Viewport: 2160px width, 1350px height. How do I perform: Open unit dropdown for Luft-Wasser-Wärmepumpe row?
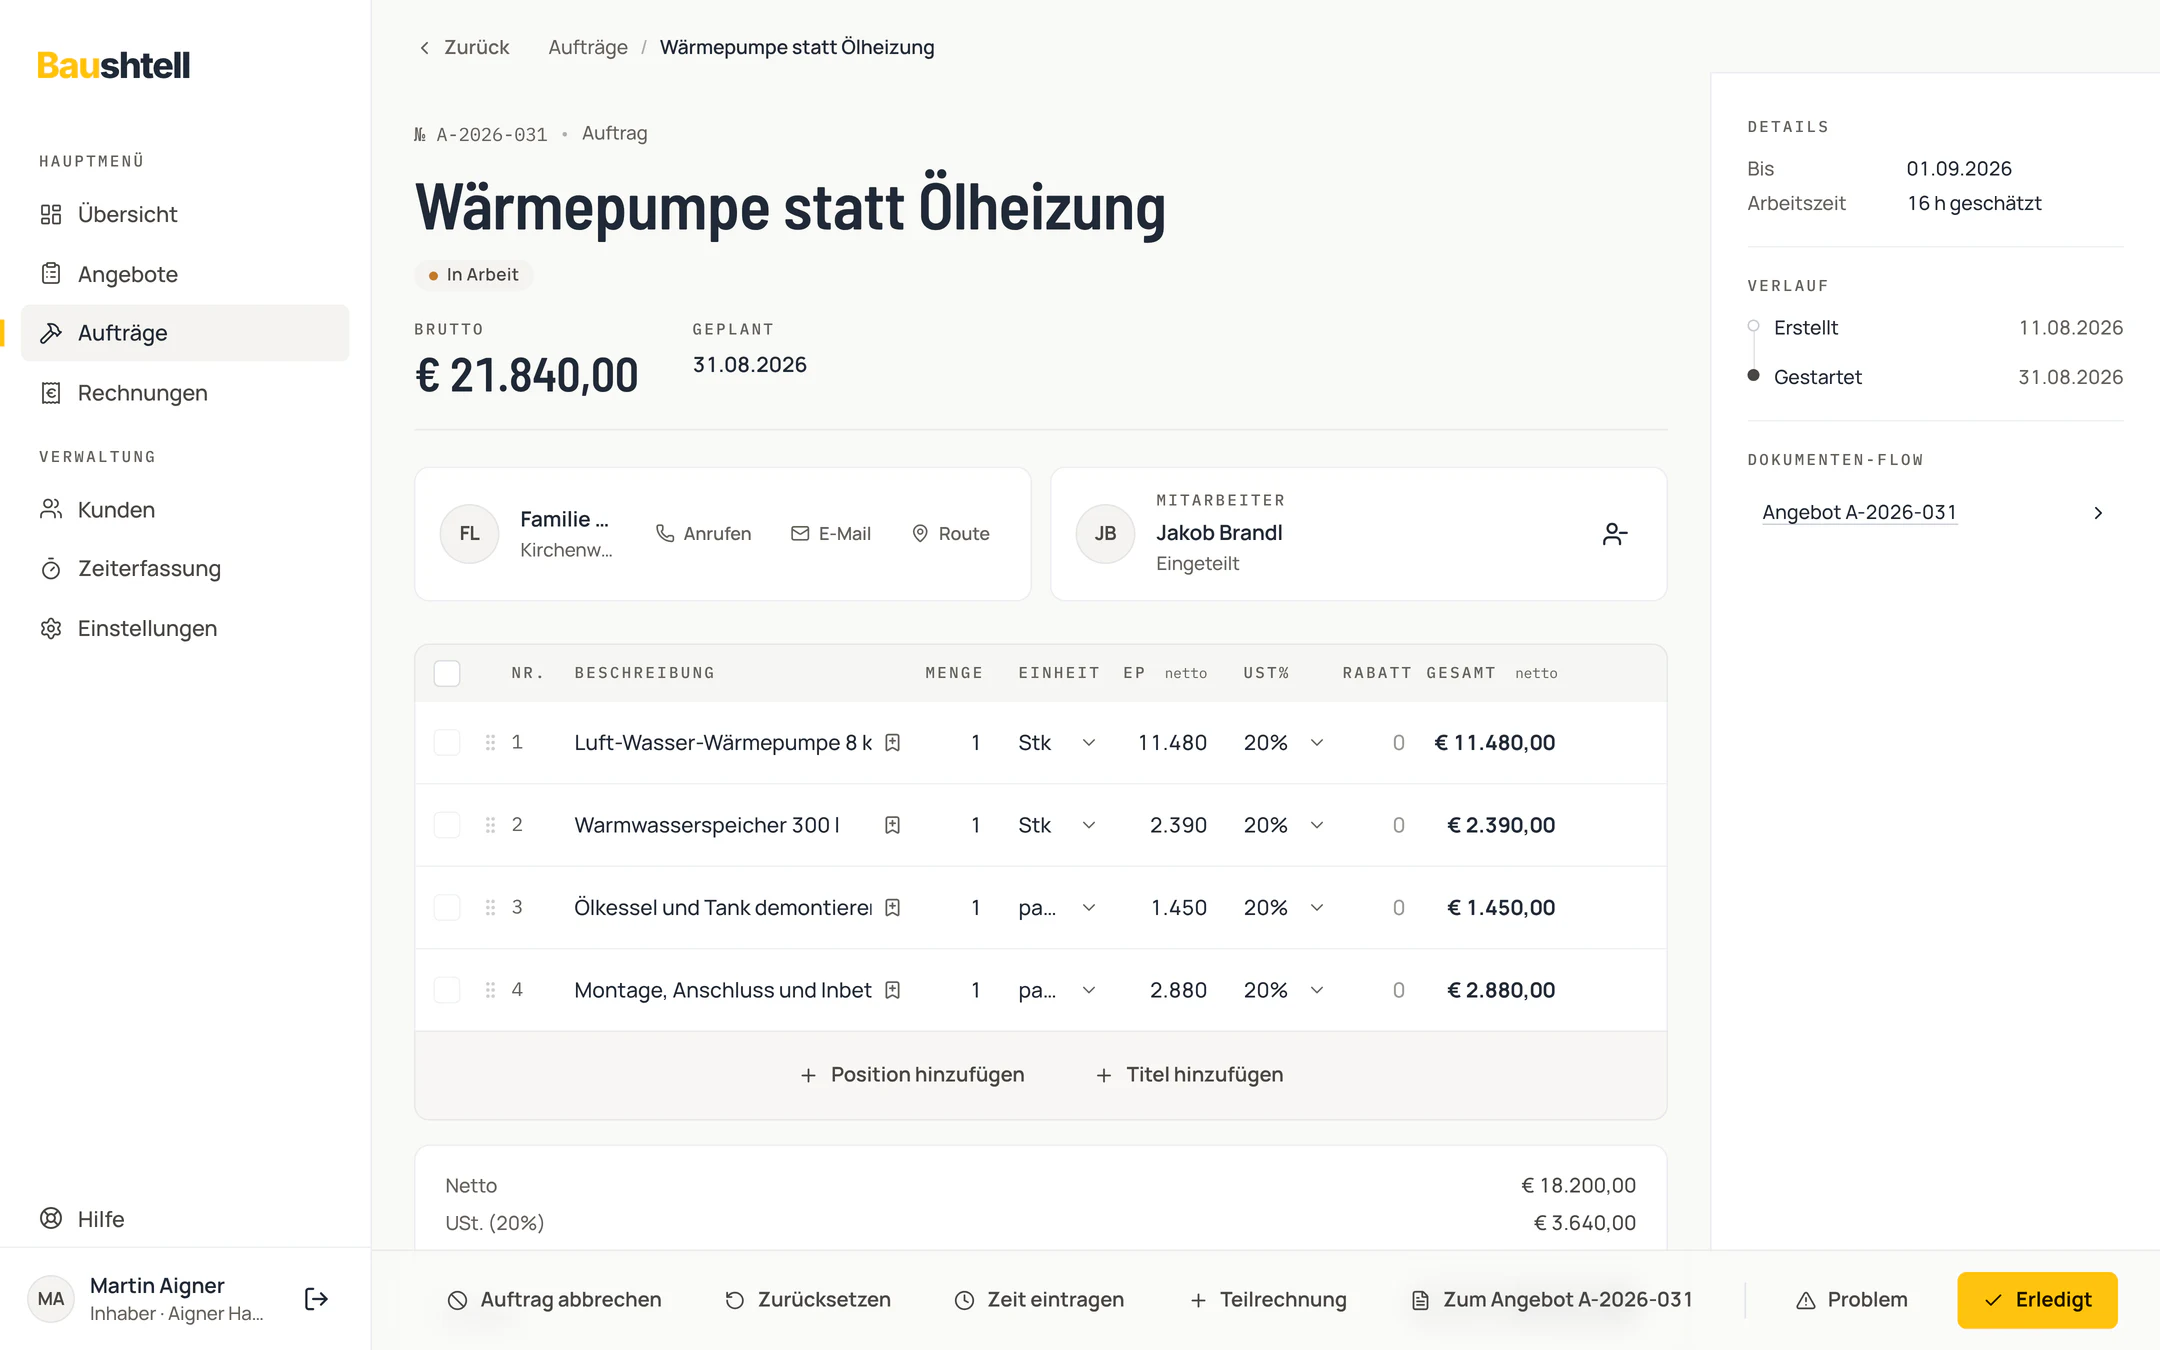1057,743
